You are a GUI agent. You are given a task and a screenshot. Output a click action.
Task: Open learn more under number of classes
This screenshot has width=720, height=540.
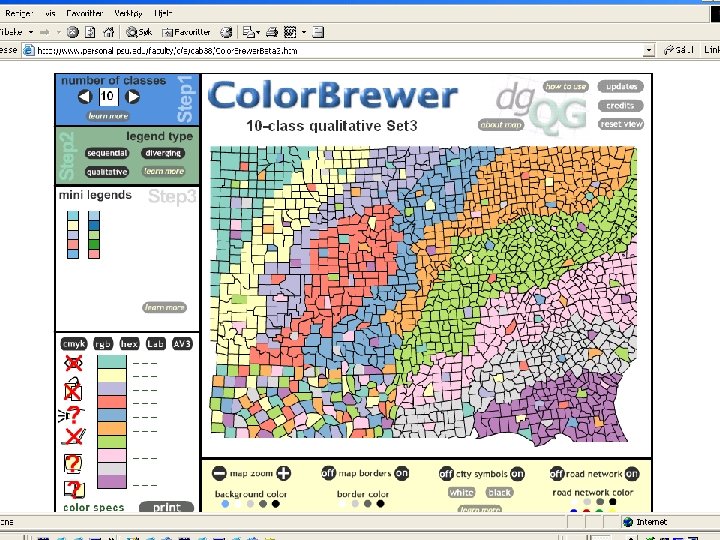click(x=108, y=116)
